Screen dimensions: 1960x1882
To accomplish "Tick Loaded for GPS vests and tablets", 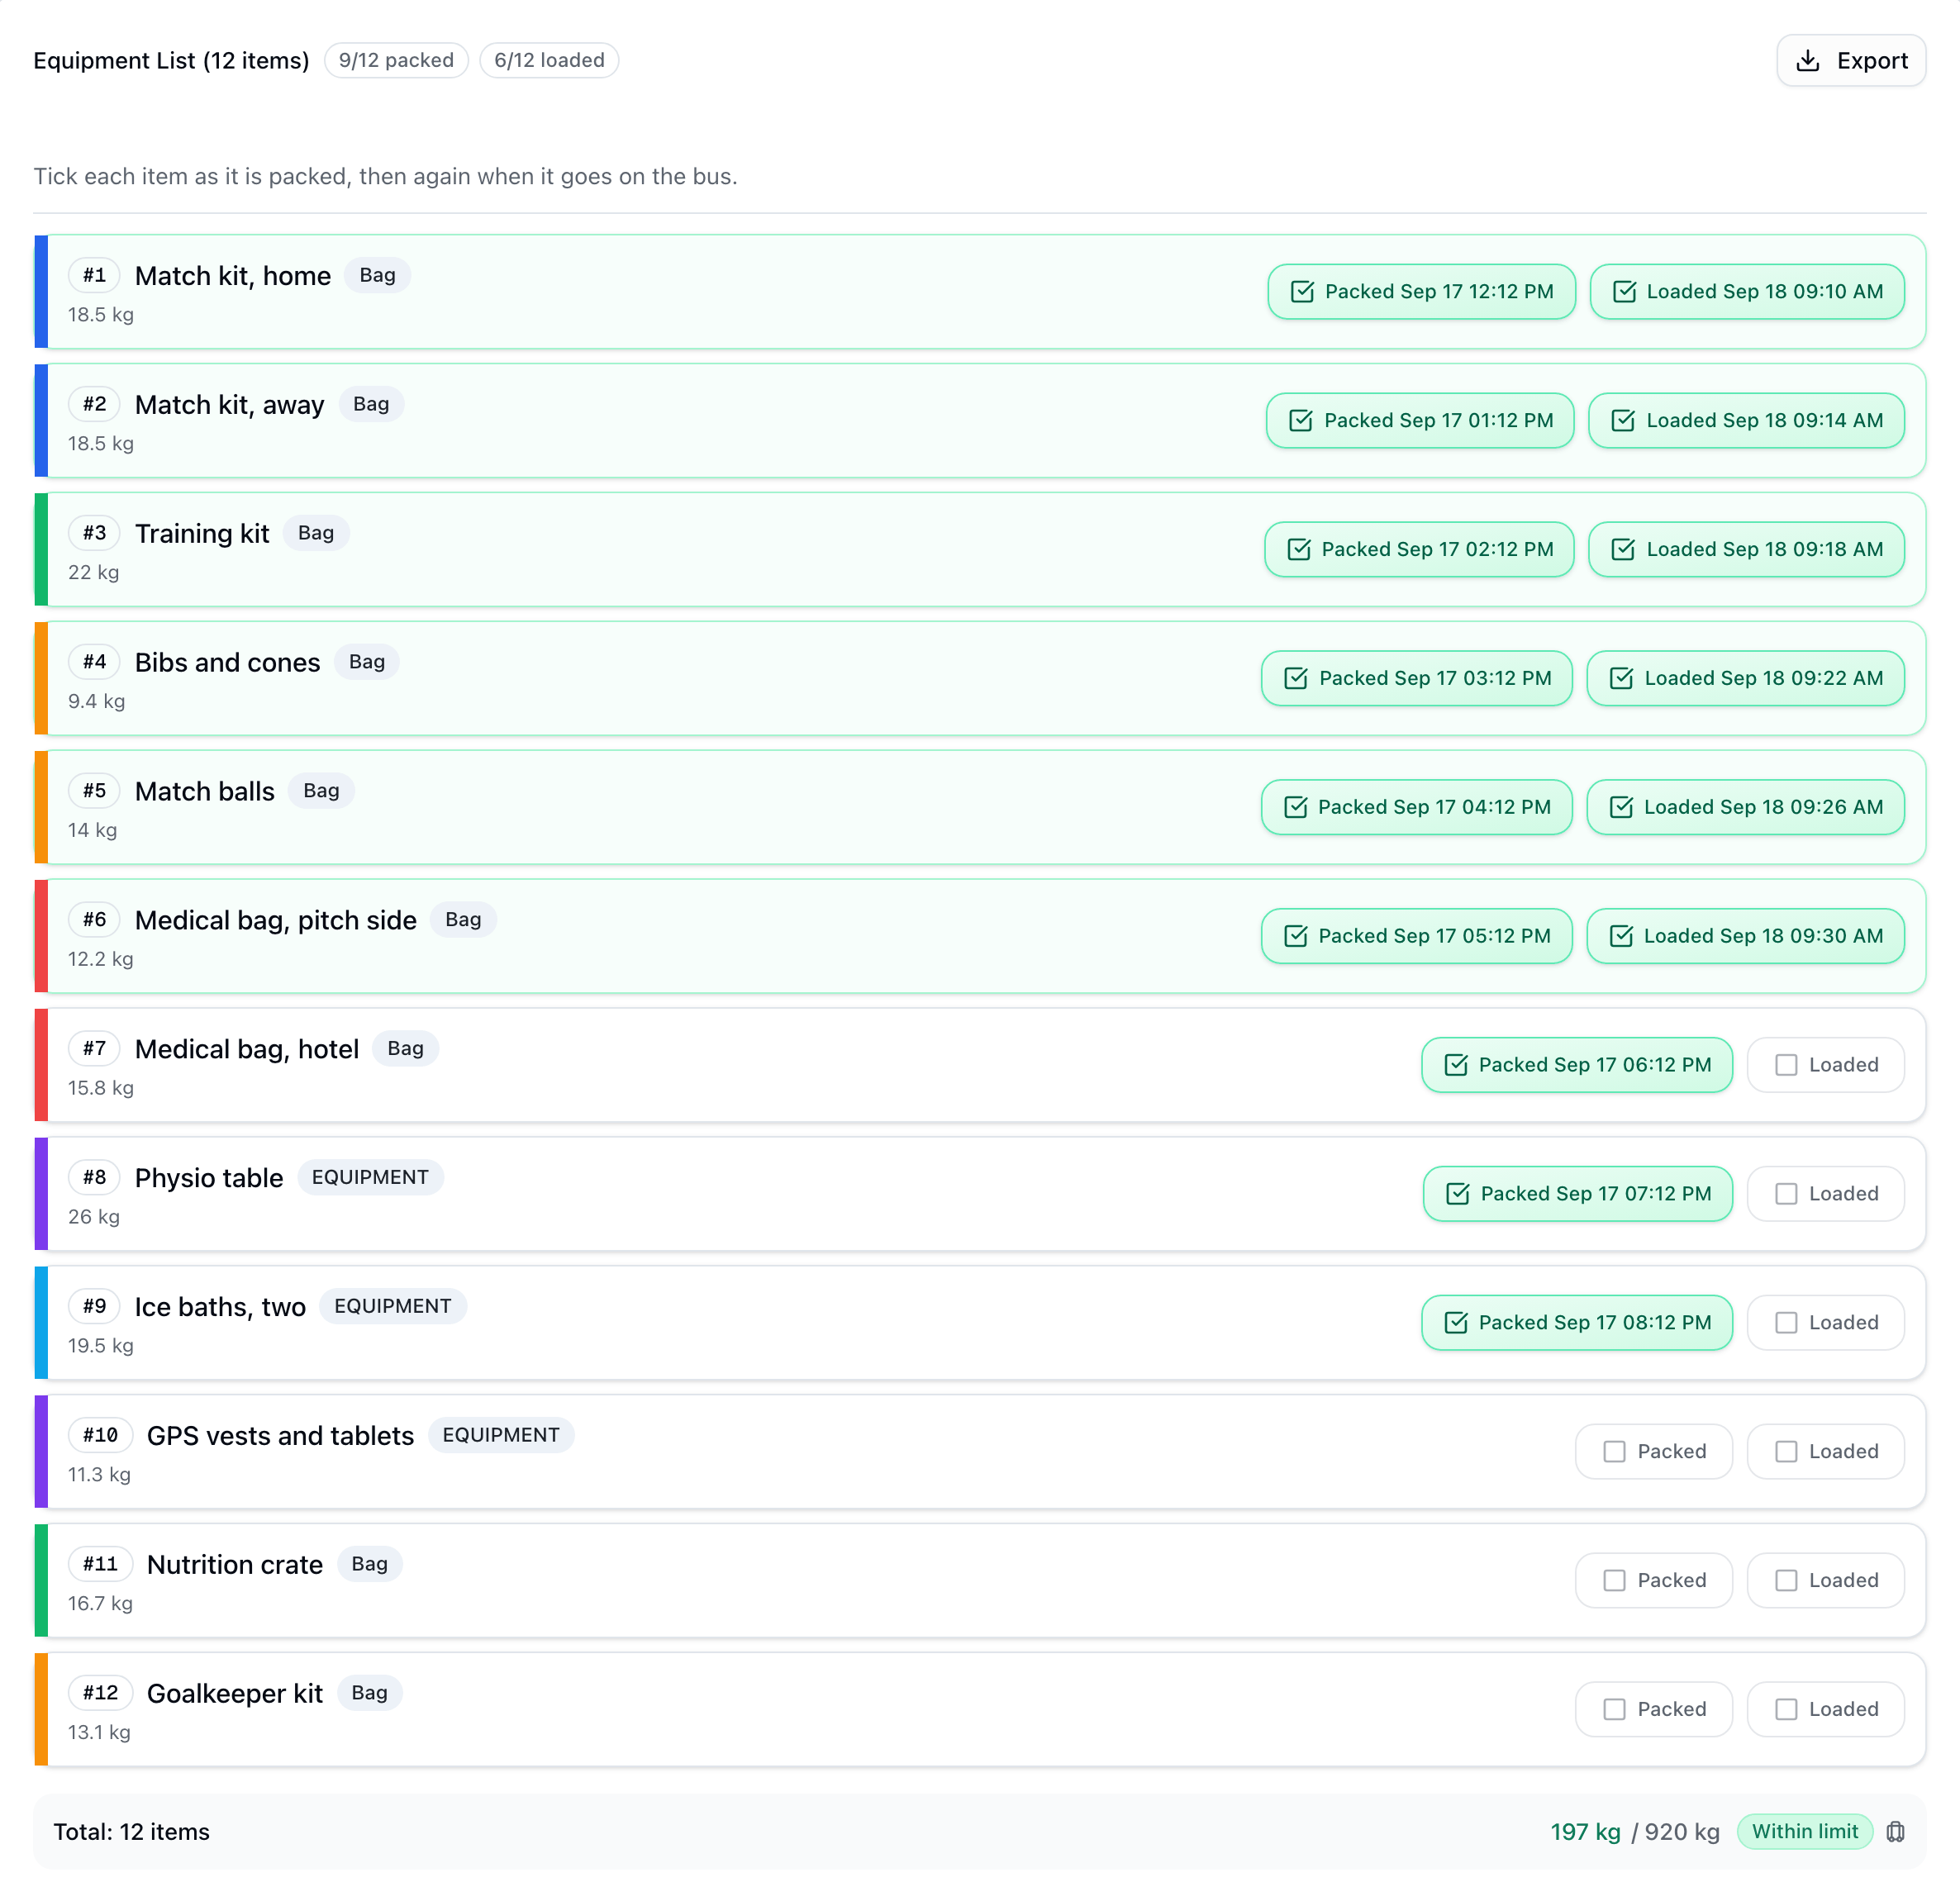I will [x=1825, y=1453].
